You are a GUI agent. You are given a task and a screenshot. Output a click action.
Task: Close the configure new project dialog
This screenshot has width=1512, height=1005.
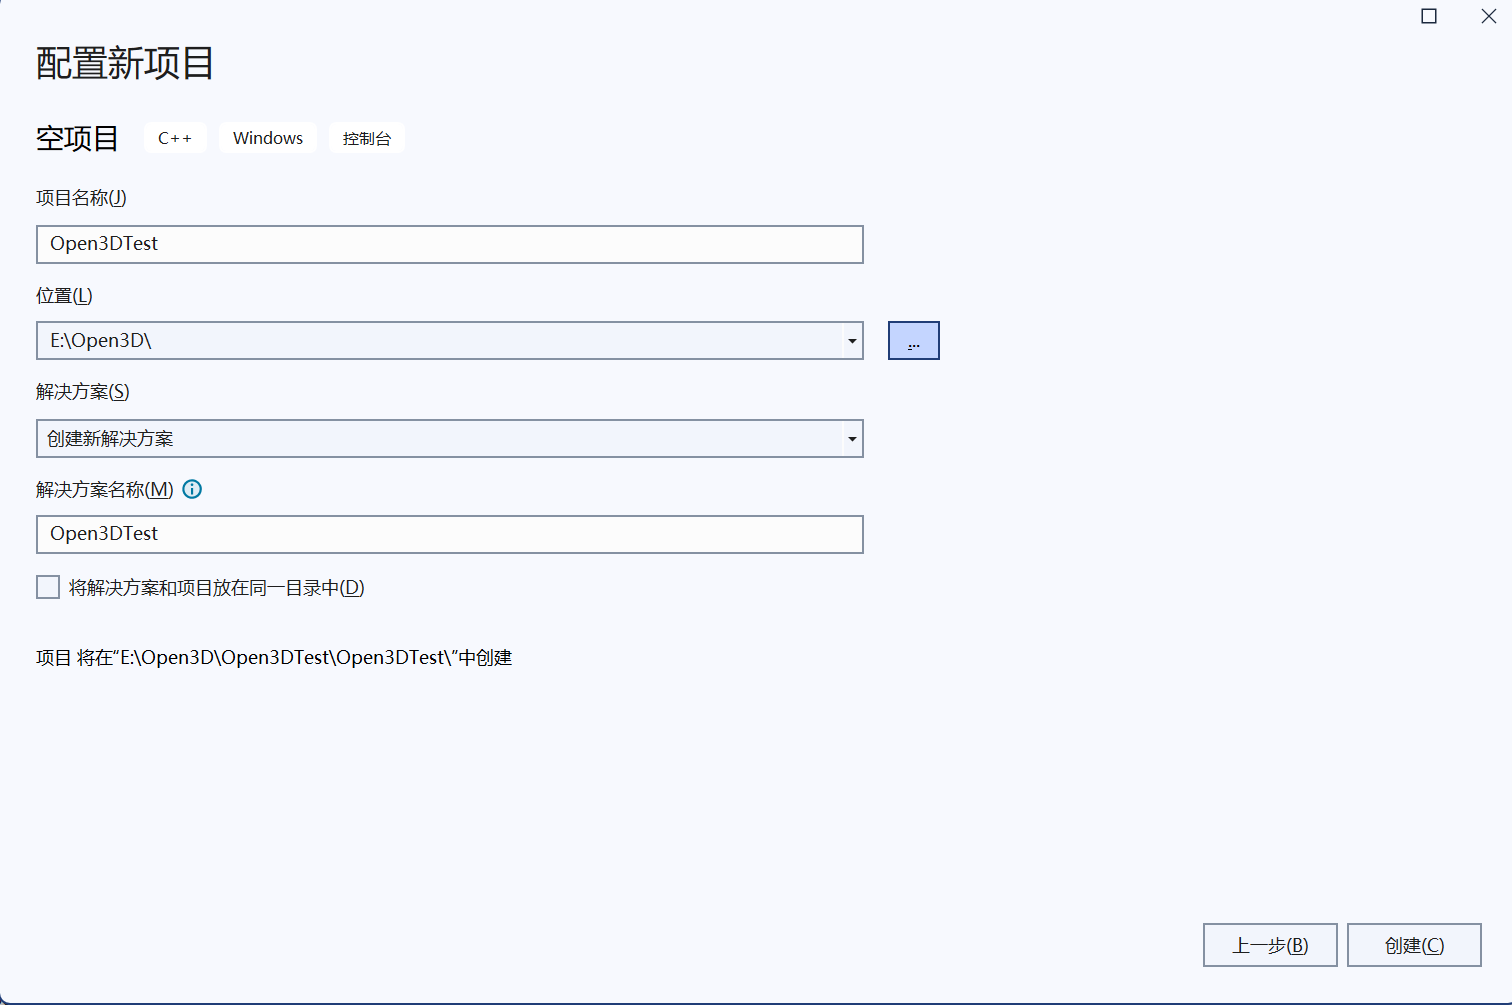(1488, 16)
